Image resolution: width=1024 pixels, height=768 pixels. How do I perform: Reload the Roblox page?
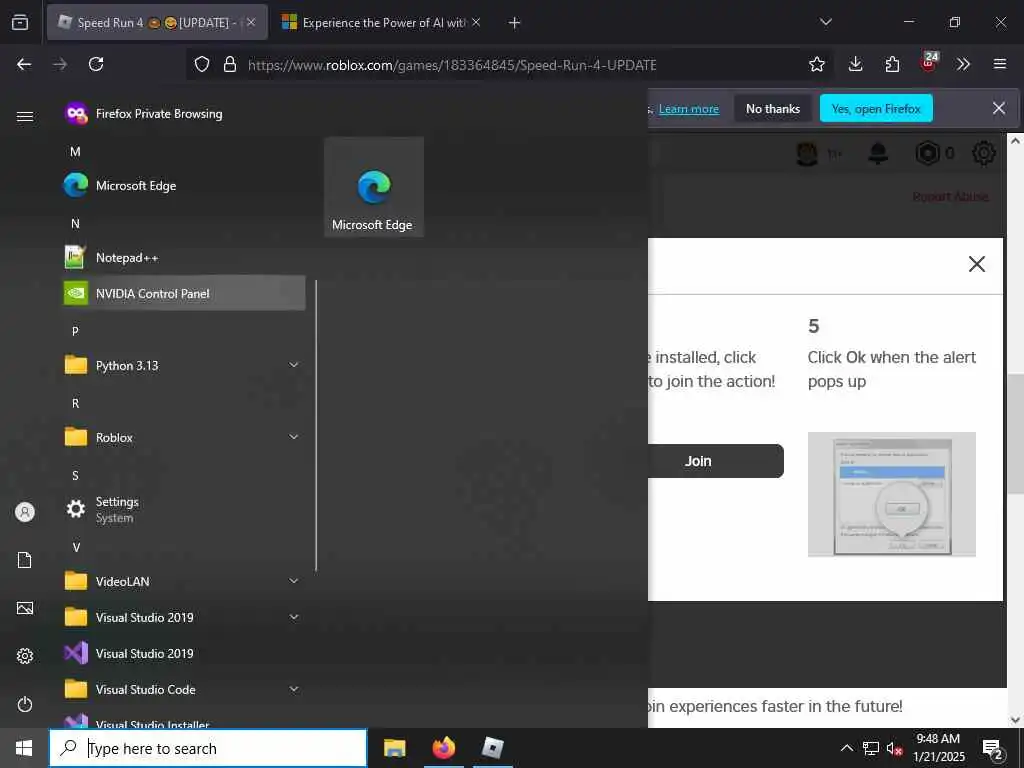pyautogui.click(x=96, y=64)
